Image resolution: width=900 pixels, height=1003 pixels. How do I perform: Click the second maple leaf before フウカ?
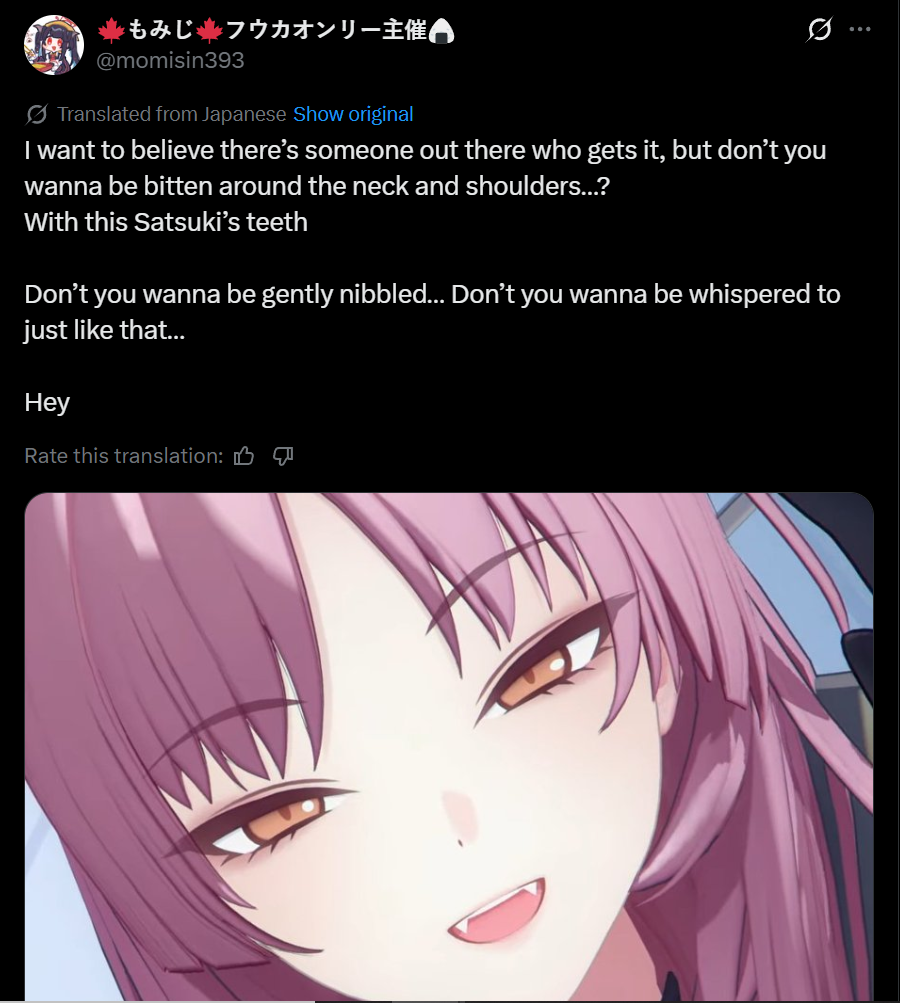coord(209,30)
